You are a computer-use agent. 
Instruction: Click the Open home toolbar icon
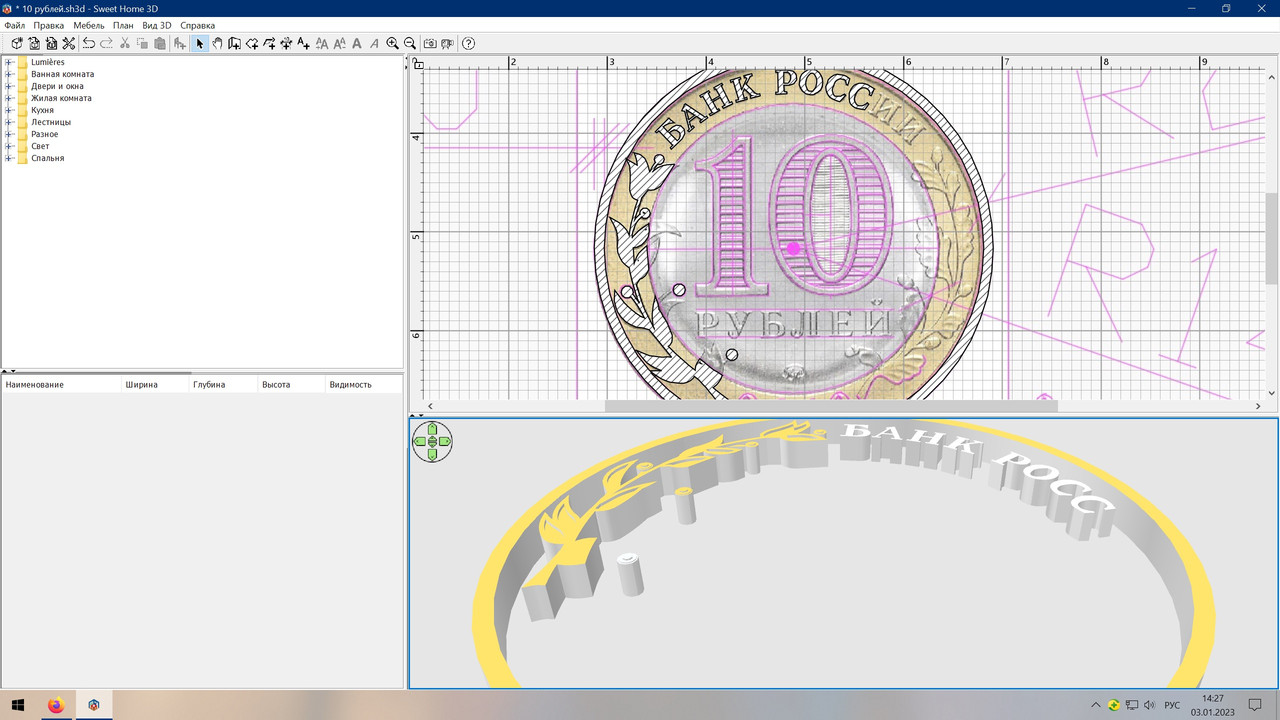[34, 43]
